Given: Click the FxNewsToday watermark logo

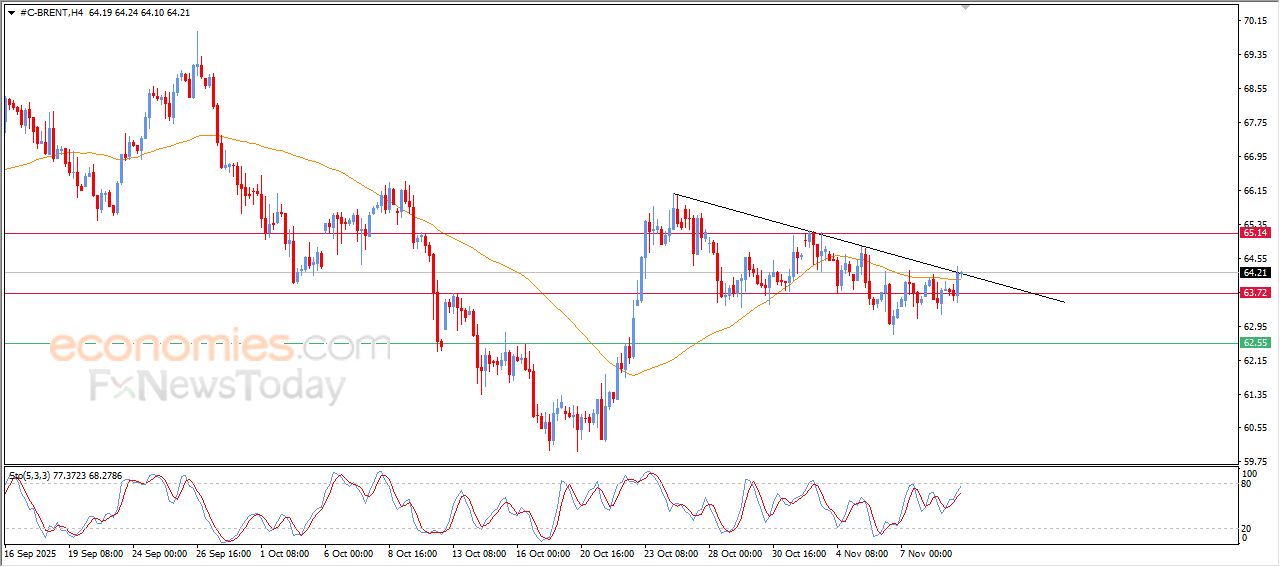Looking at the screenshot, I should (218, 385).
